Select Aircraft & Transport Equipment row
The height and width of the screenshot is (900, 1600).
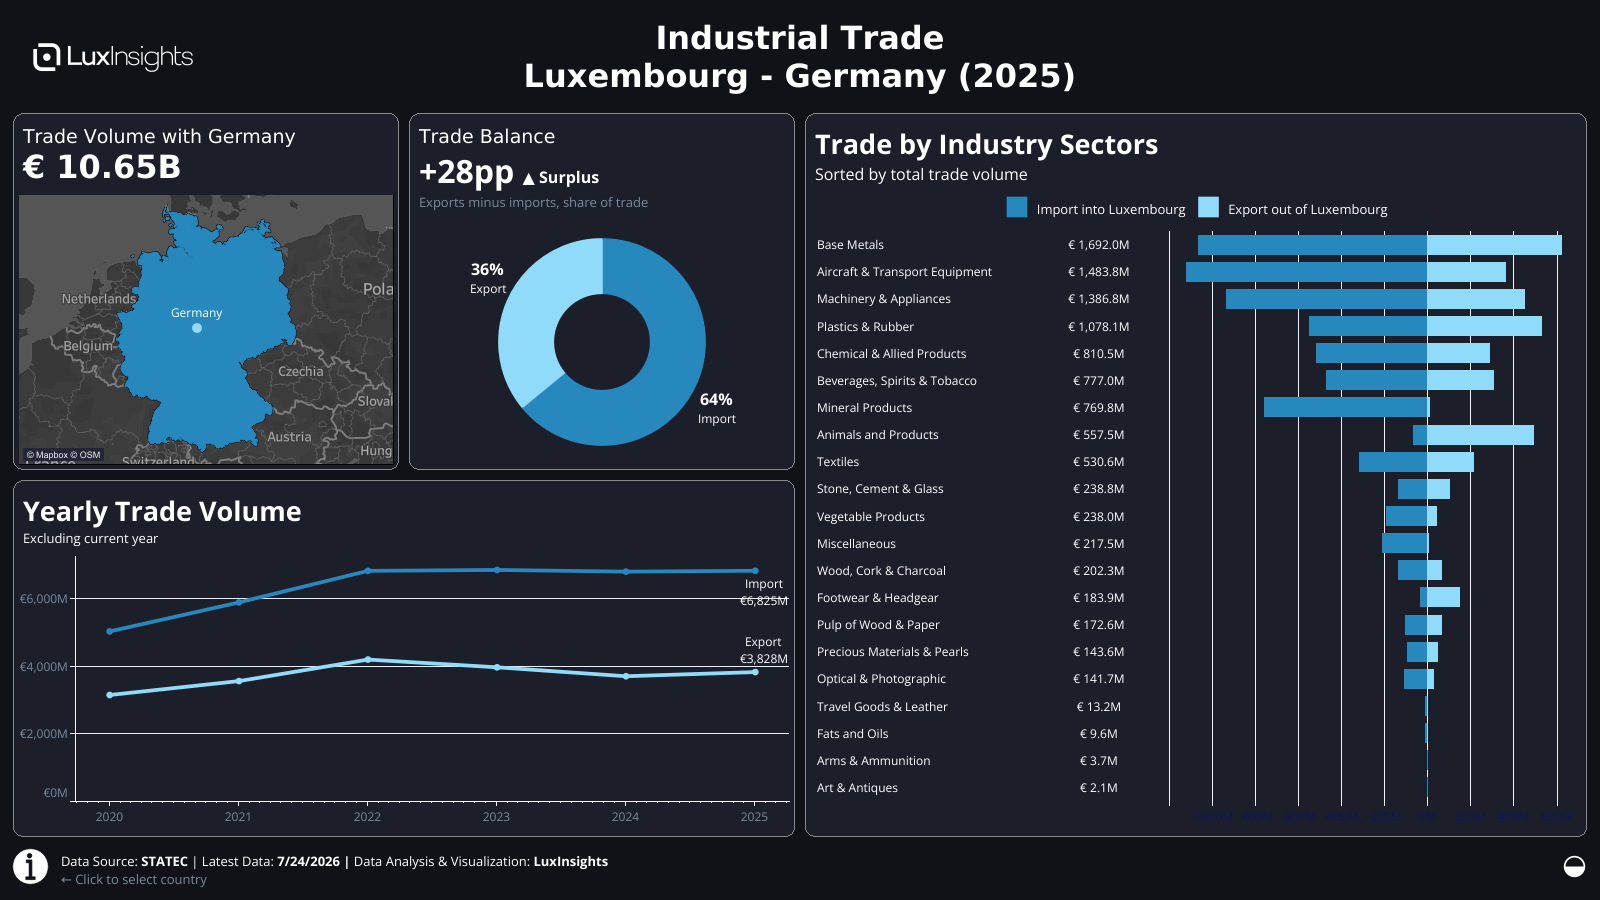(x=1190, y=272)
